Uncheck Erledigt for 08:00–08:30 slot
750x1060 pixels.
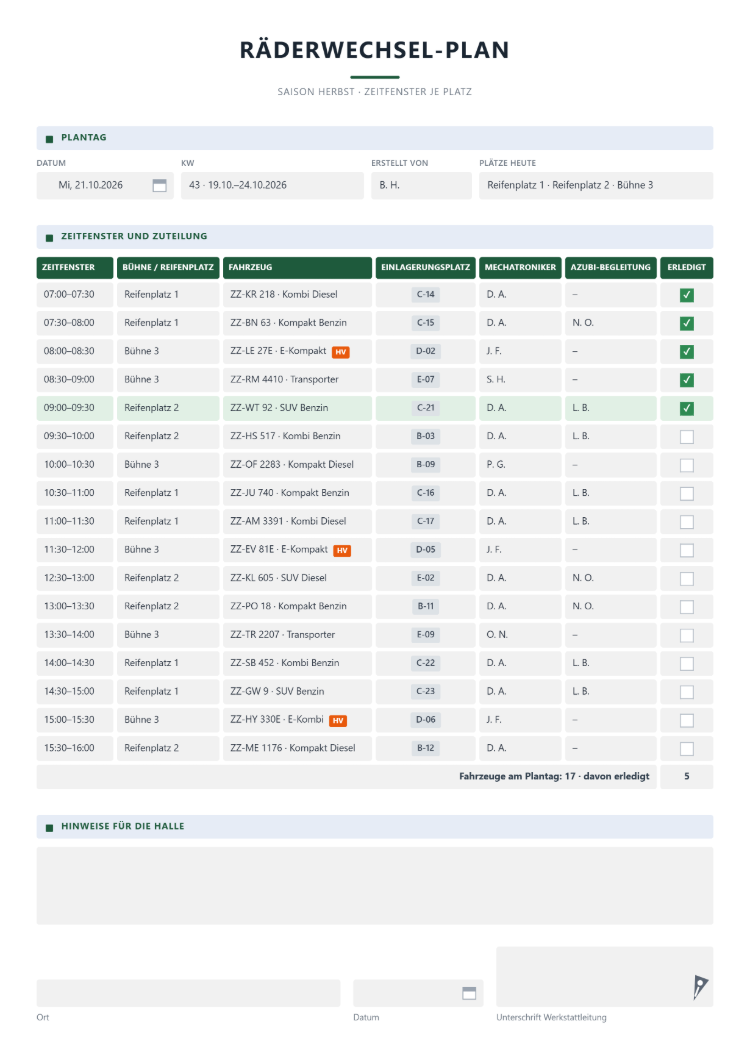[x=686, y=352]
